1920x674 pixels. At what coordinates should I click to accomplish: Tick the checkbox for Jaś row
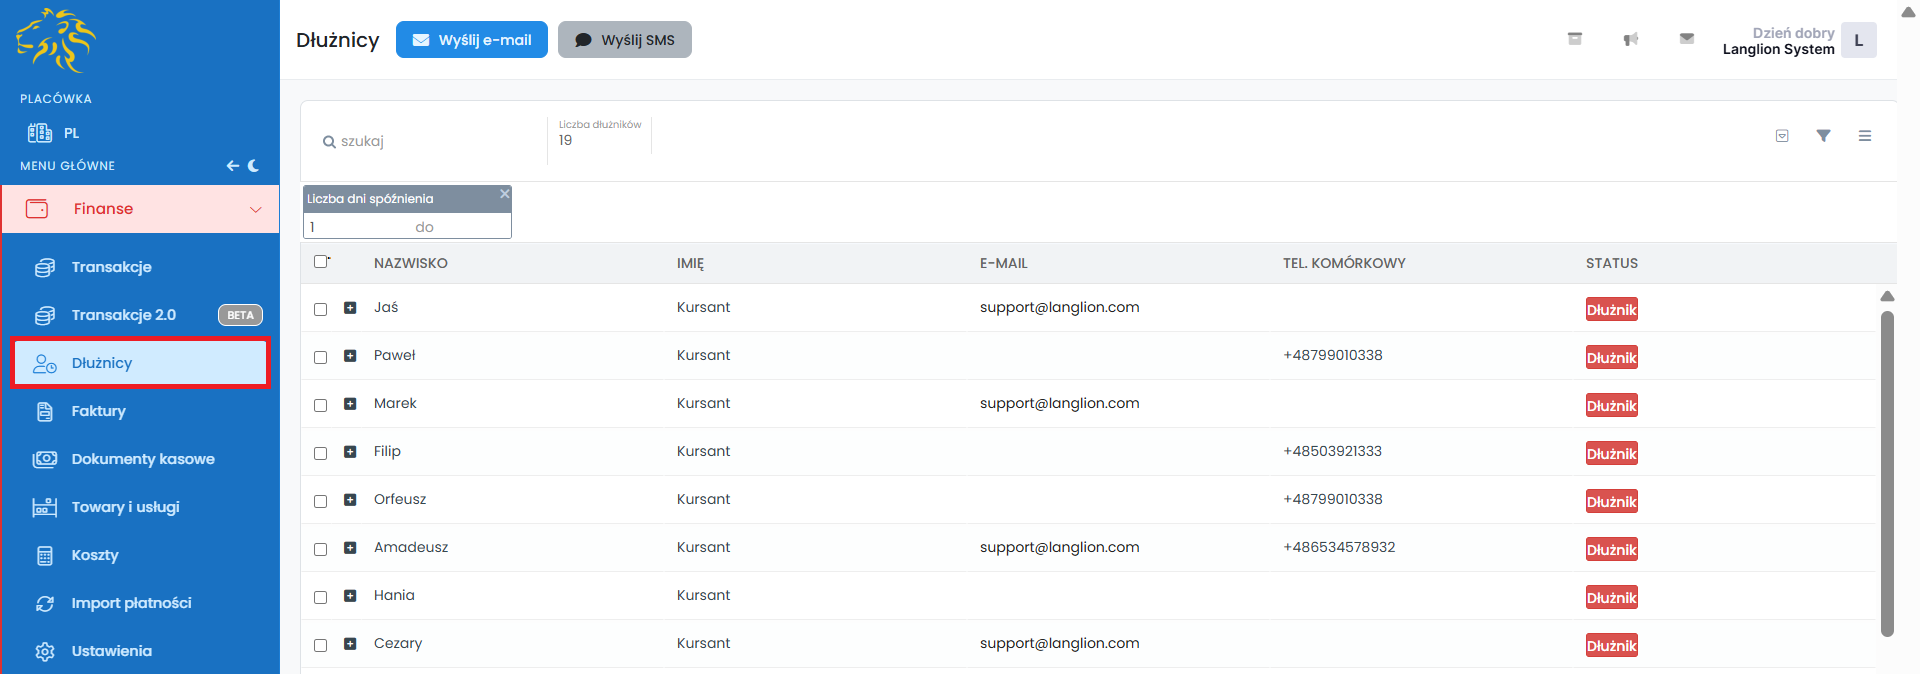[x=321, y=309]
